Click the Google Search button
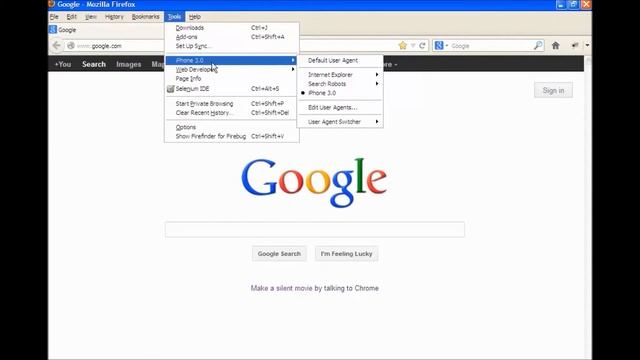Screen dimensions: 640x360 click(279, 253)
